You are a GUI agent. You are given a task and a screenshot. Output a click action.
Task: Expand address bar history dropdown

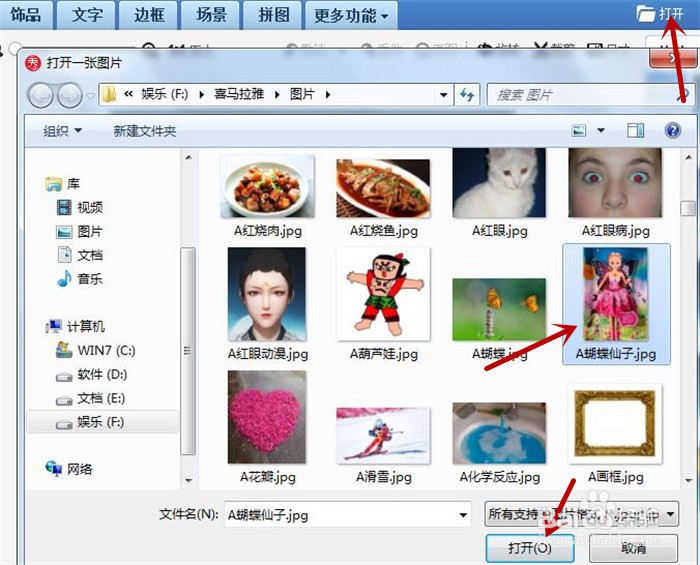tap(443, 95)
